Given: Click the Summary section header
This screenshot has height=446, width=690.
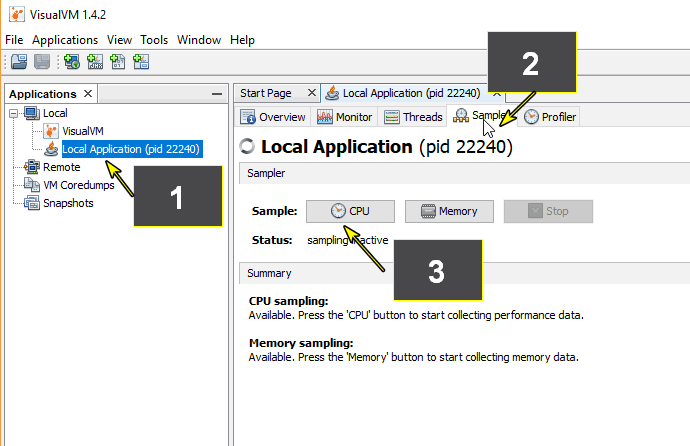Looking at the screenshot, I should click(464, 273).
